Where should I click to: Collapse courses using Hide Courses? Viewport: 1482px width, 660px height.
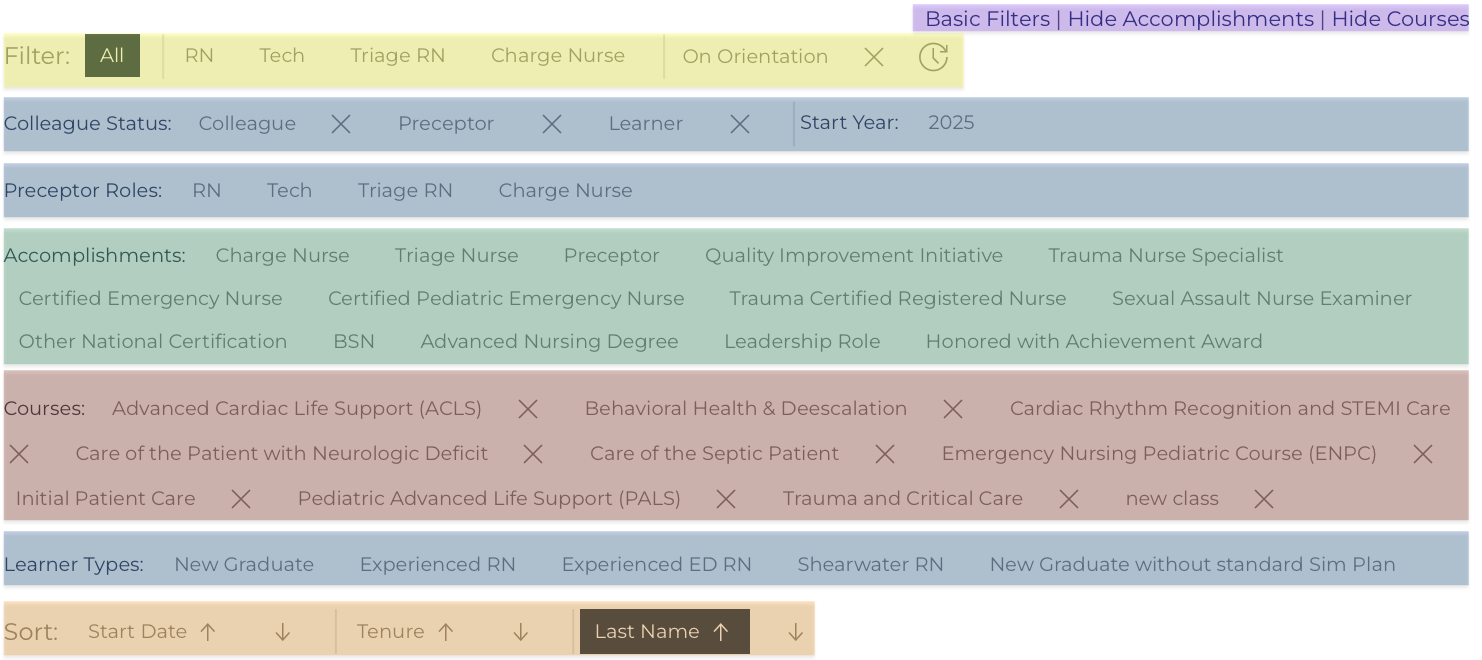click(1400, 19)
